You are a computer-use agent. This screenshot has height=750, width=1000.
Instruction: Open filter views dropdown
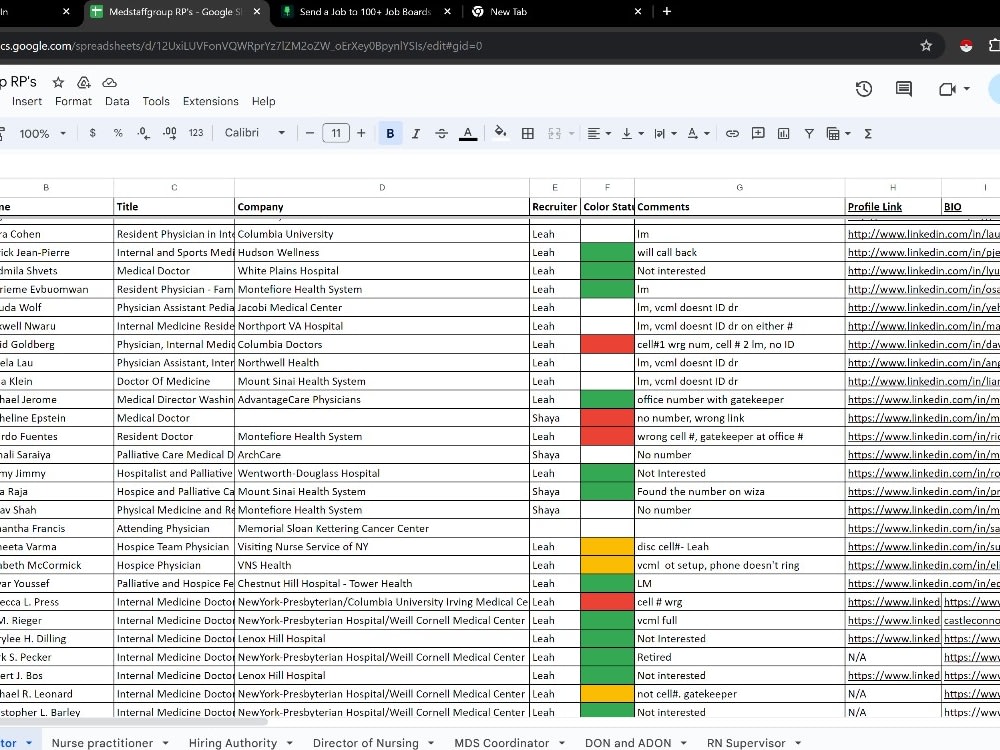[838, 133]
